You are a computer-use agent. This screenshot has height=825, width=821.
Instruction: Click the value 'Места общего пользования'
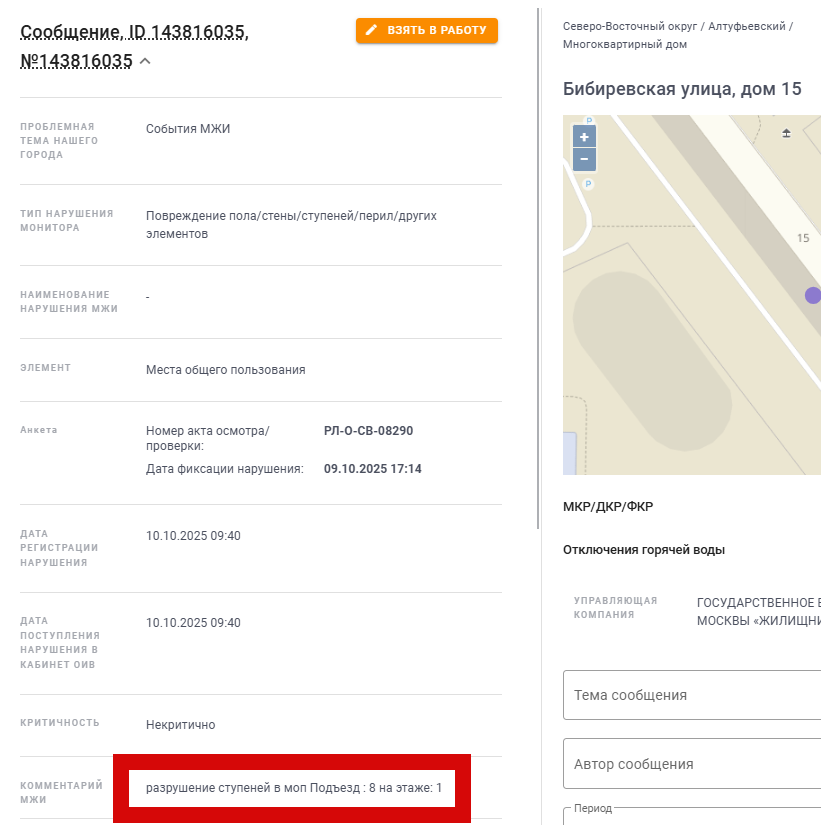point(225,370)
